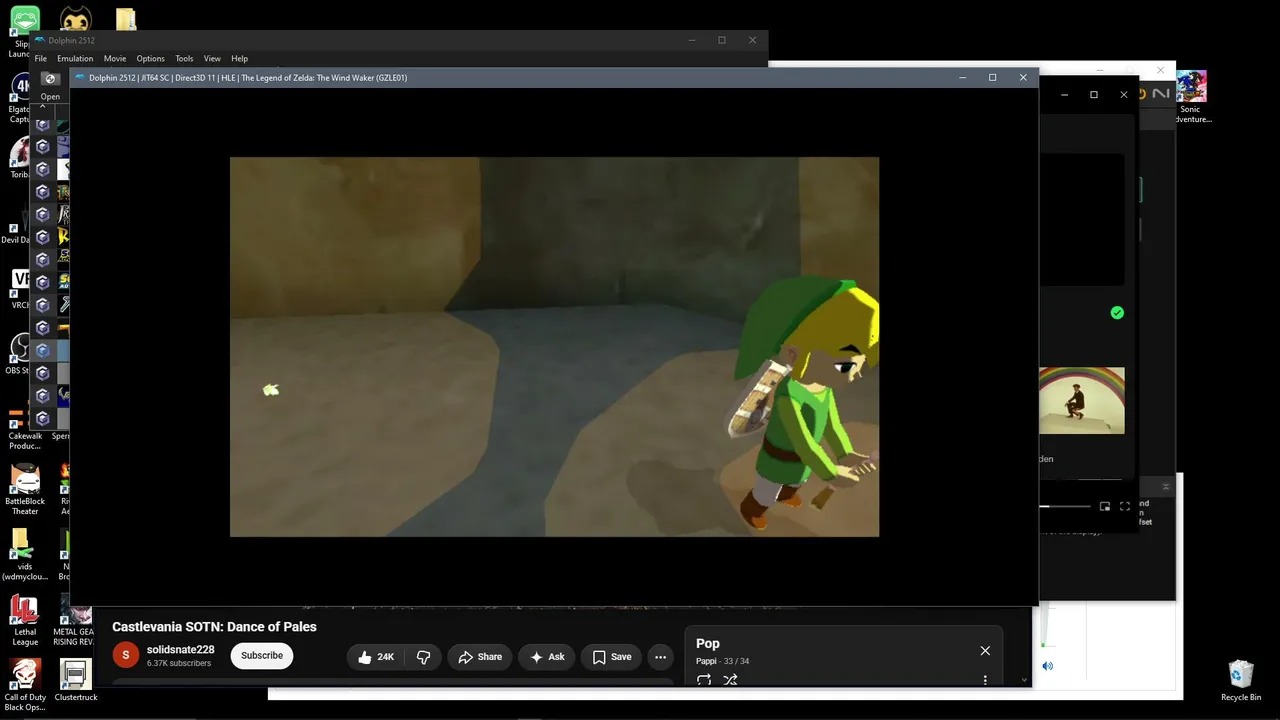Click the rainbow video thumbnail in right window

(x=1081, y=401)
